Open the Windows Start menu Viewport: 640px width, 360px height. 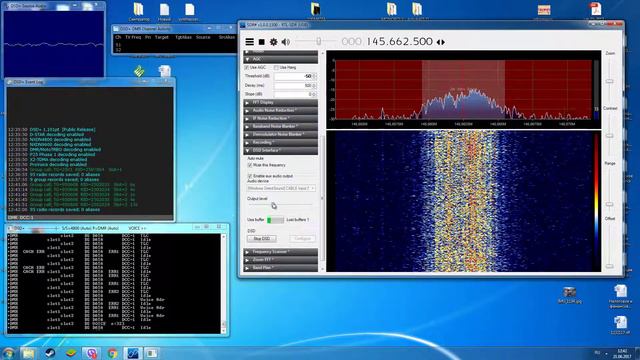click(x=8, y=353)
